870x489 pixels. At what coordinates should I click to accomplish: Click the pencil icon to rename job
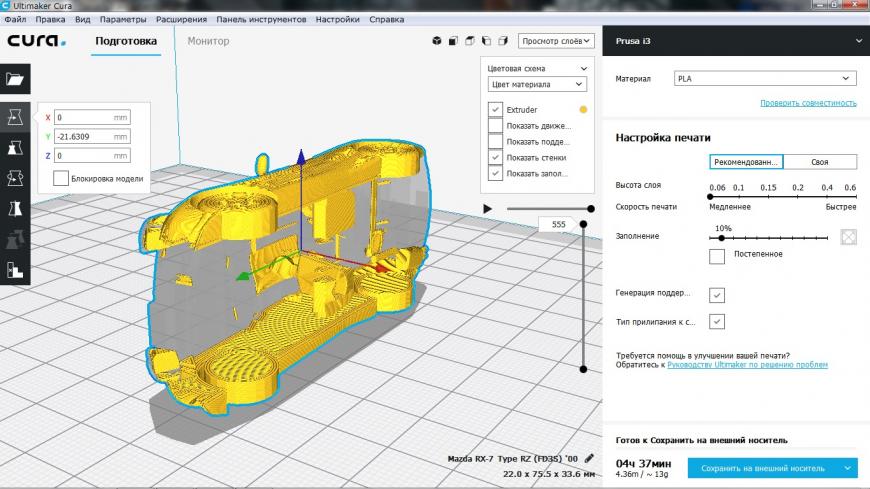589,458
